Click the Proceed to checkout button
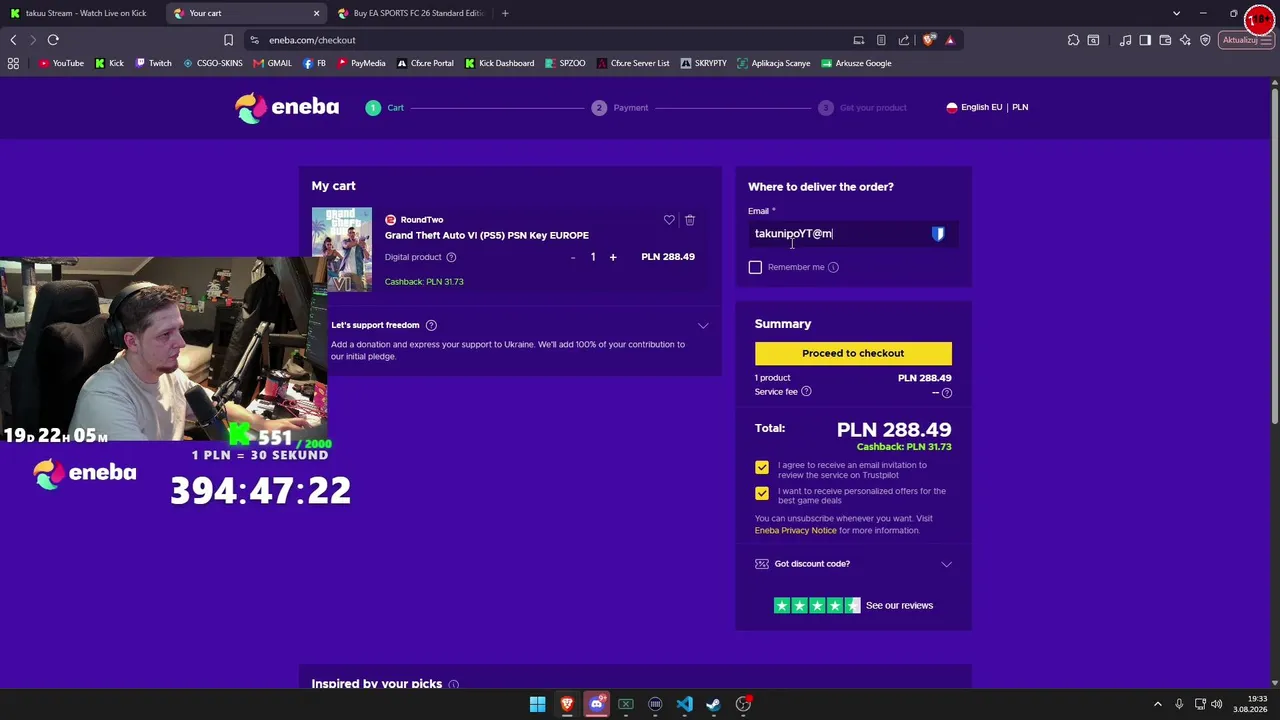The height and width of the screenshot is (720, 1280). coord(853,353)
